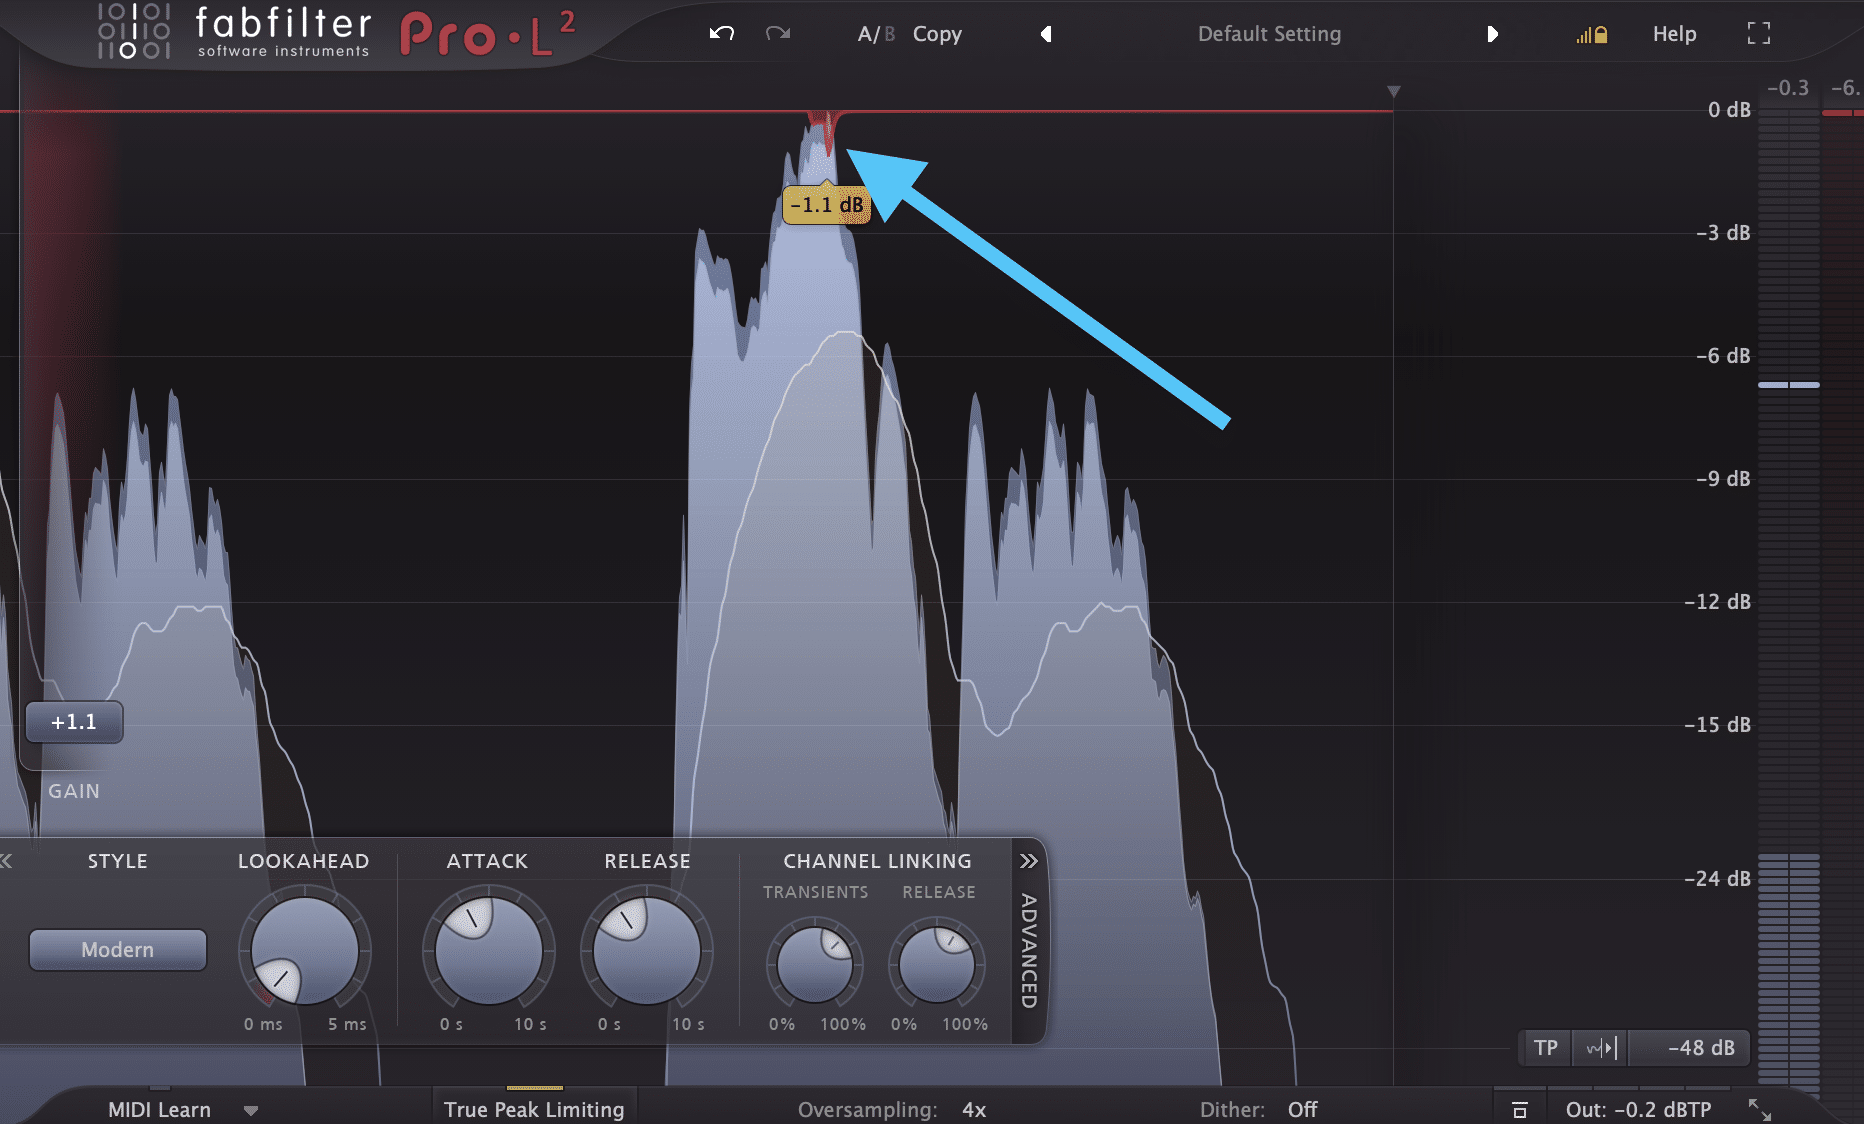
Task: Click the -1.1 dB peak label
Action: point(826,205)
